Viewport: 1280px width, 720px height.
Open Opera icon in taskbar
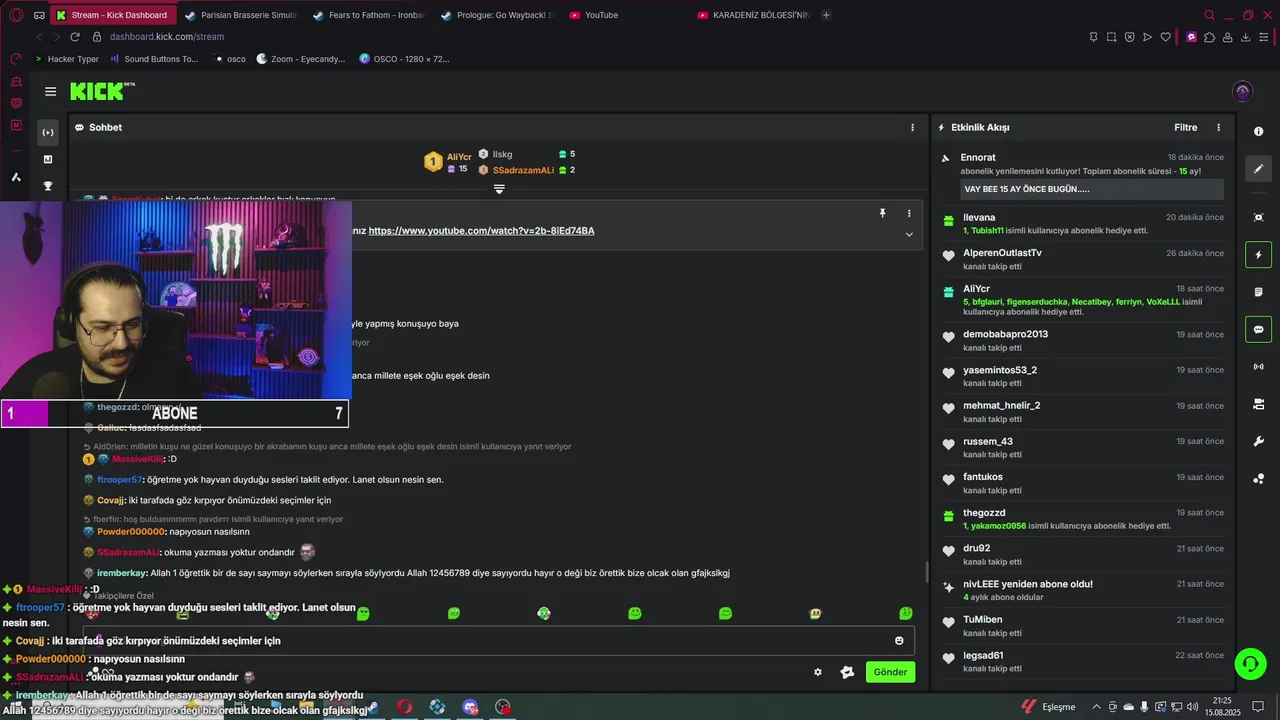(x=404, y=707)
